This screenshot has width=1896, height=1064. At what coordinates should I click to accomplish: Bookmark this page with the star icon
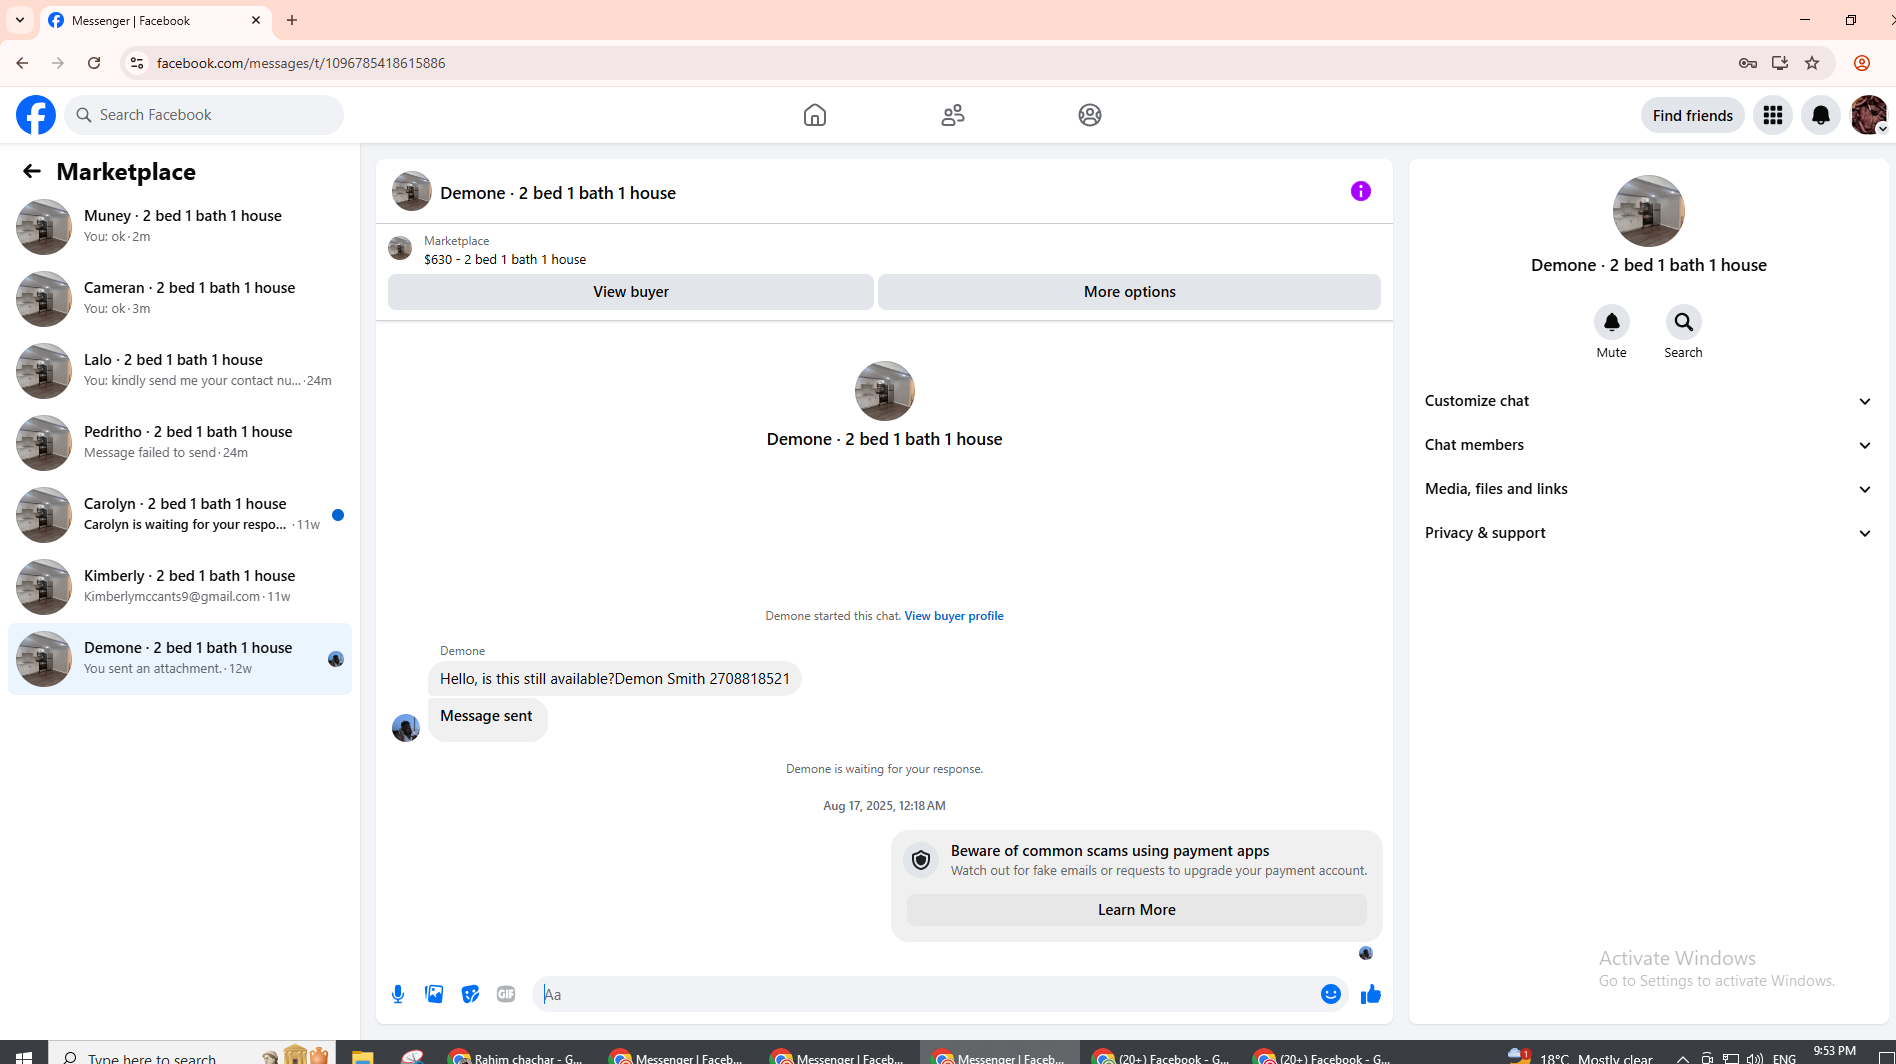(1812, 63)
